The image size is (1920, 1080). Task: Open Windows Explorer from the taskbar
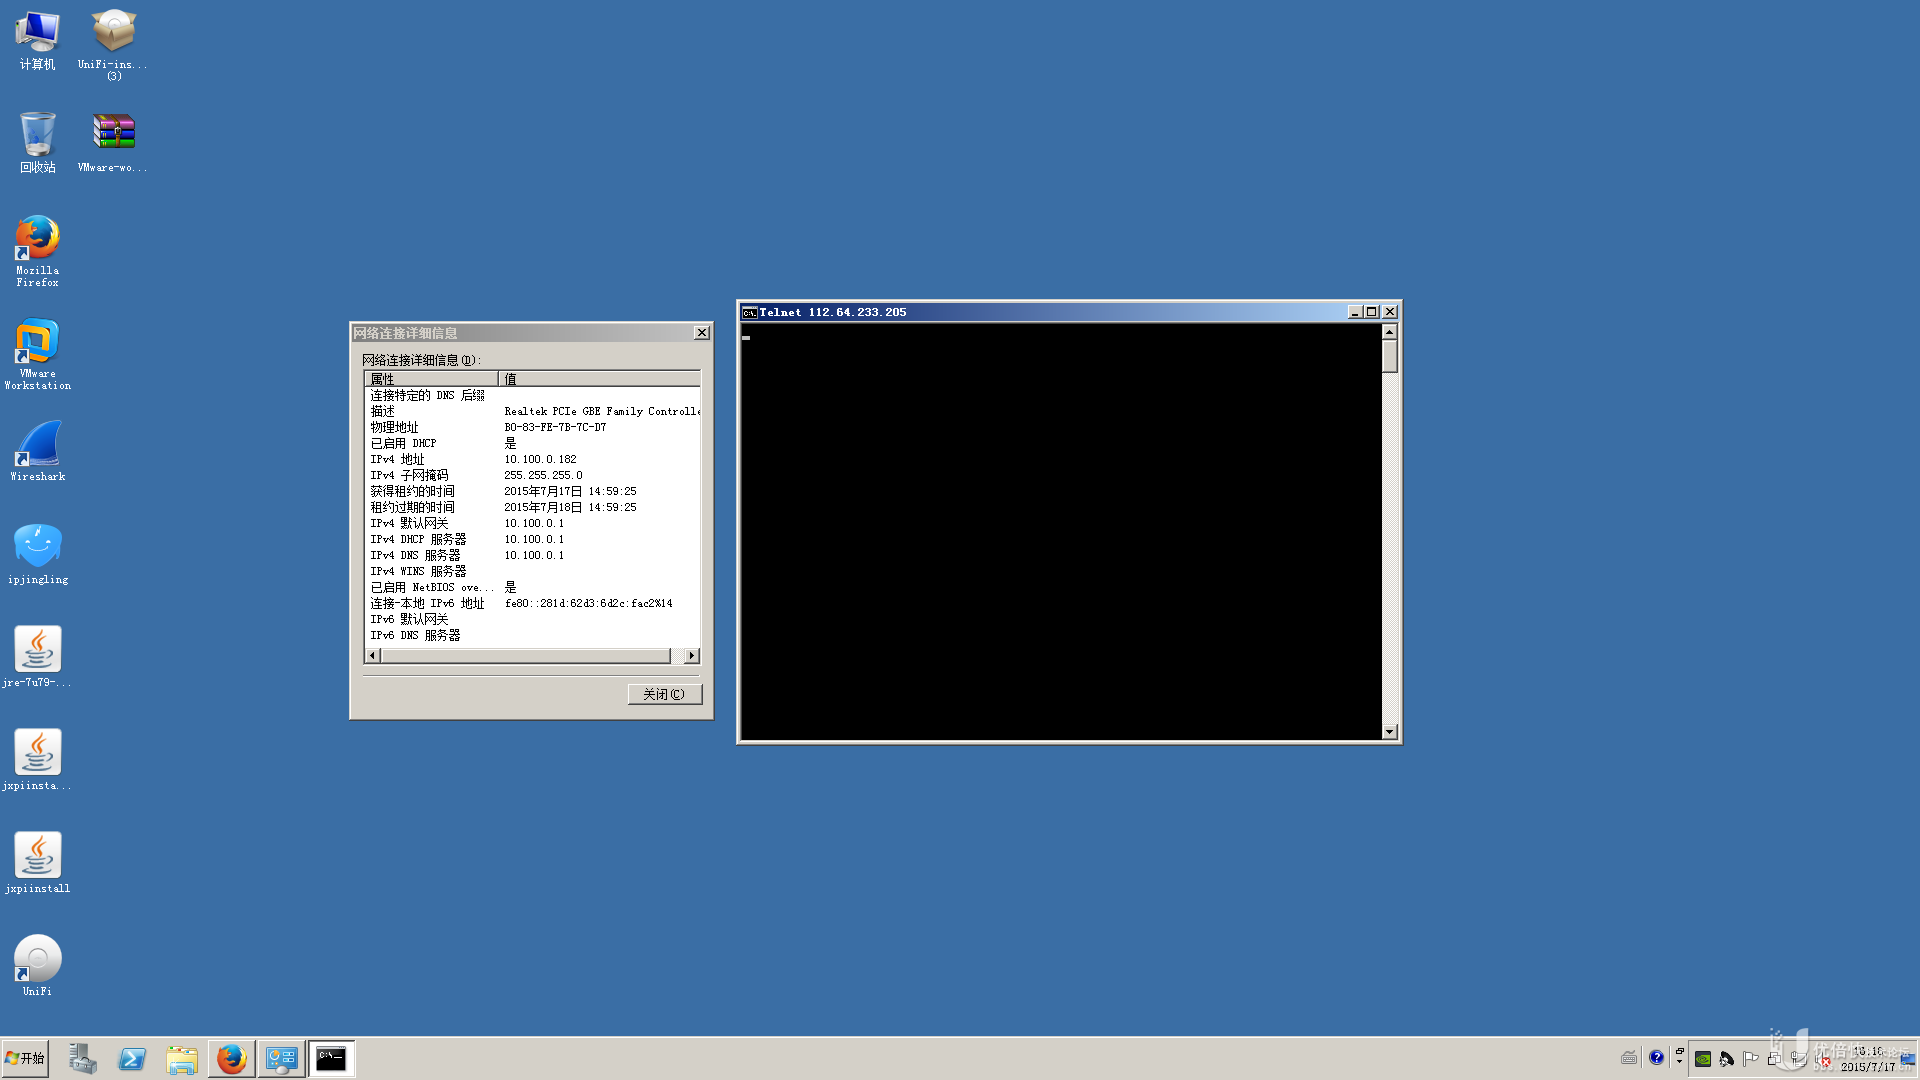coord(182,1058)
